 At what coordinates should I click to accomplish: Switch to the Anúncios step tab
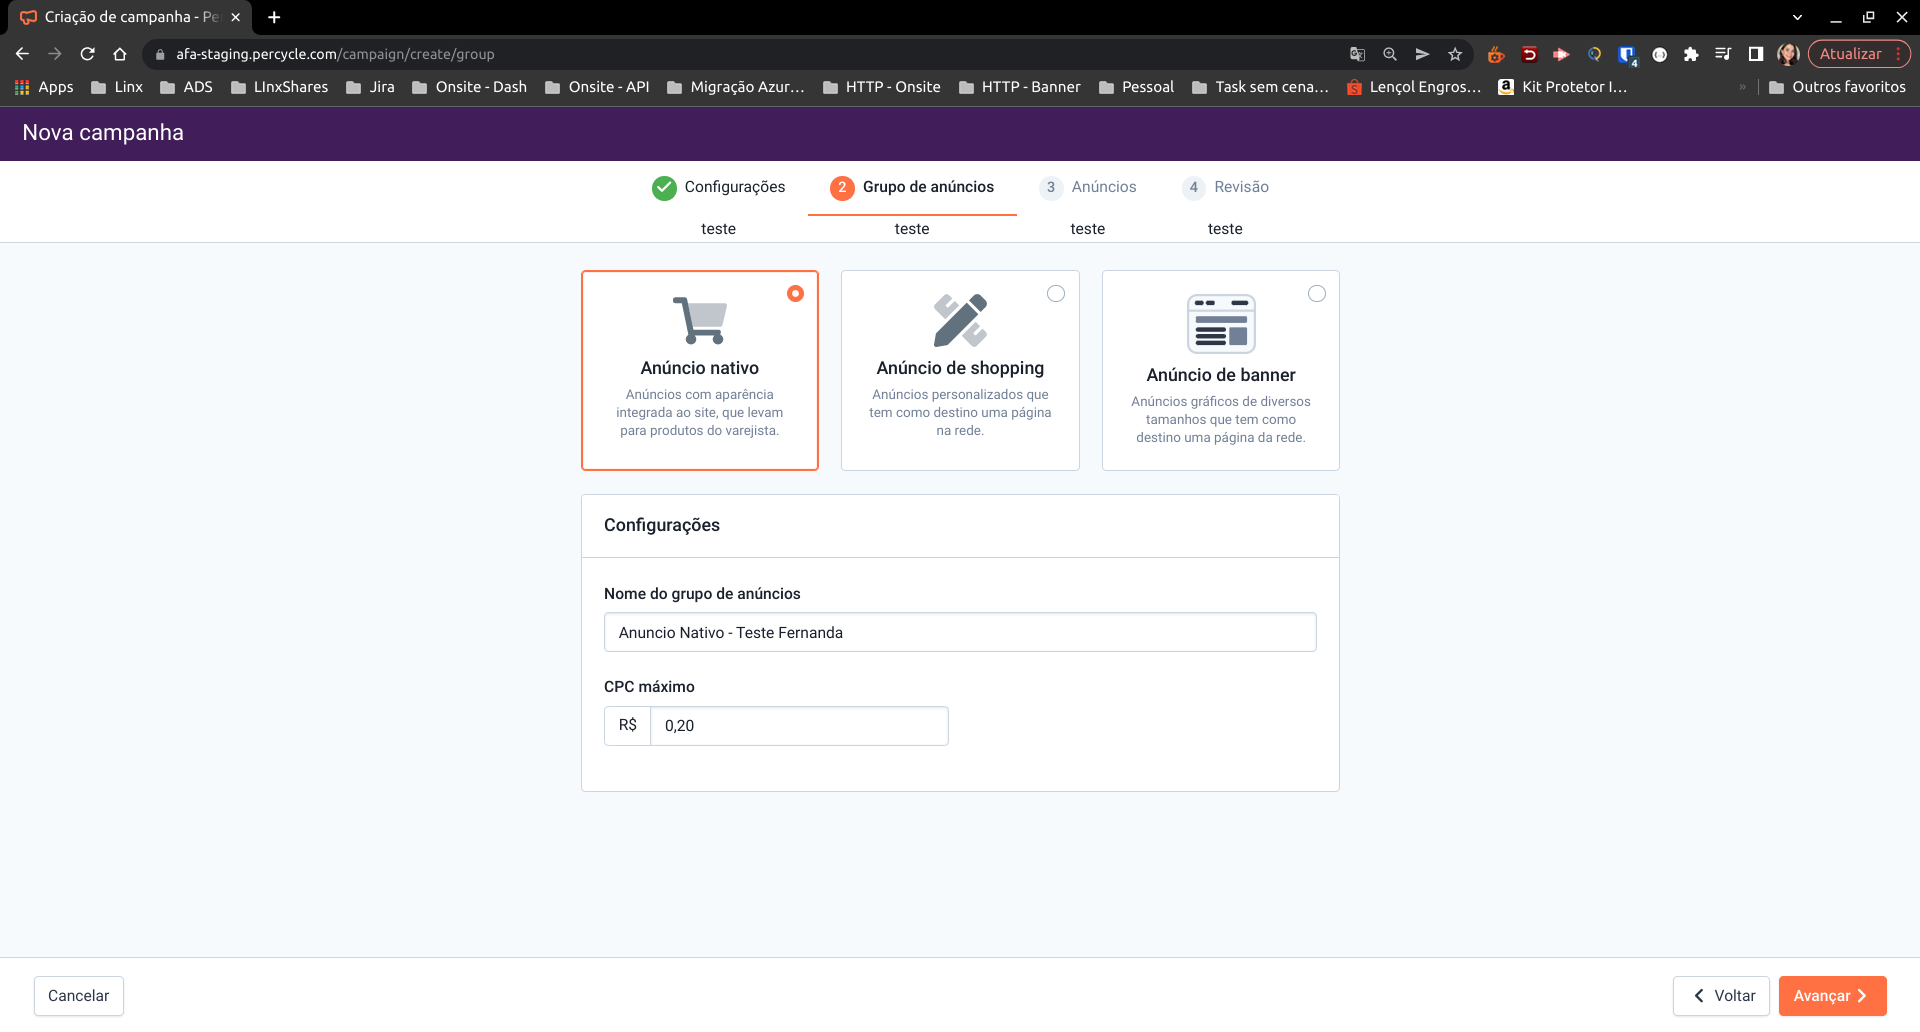tap(1088, 187)
